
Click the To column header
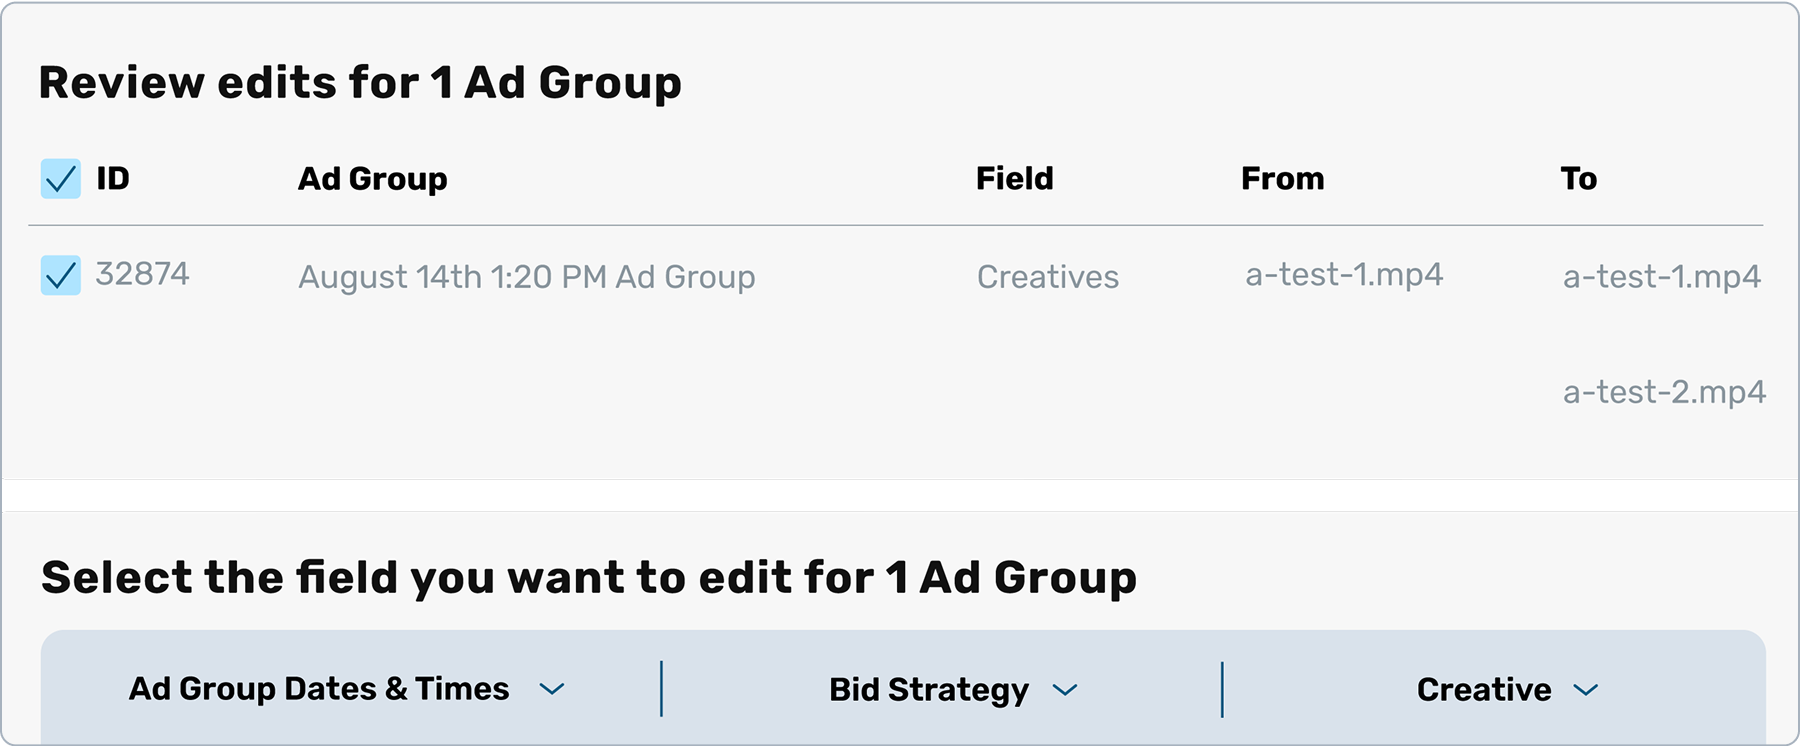(1578, 179)
